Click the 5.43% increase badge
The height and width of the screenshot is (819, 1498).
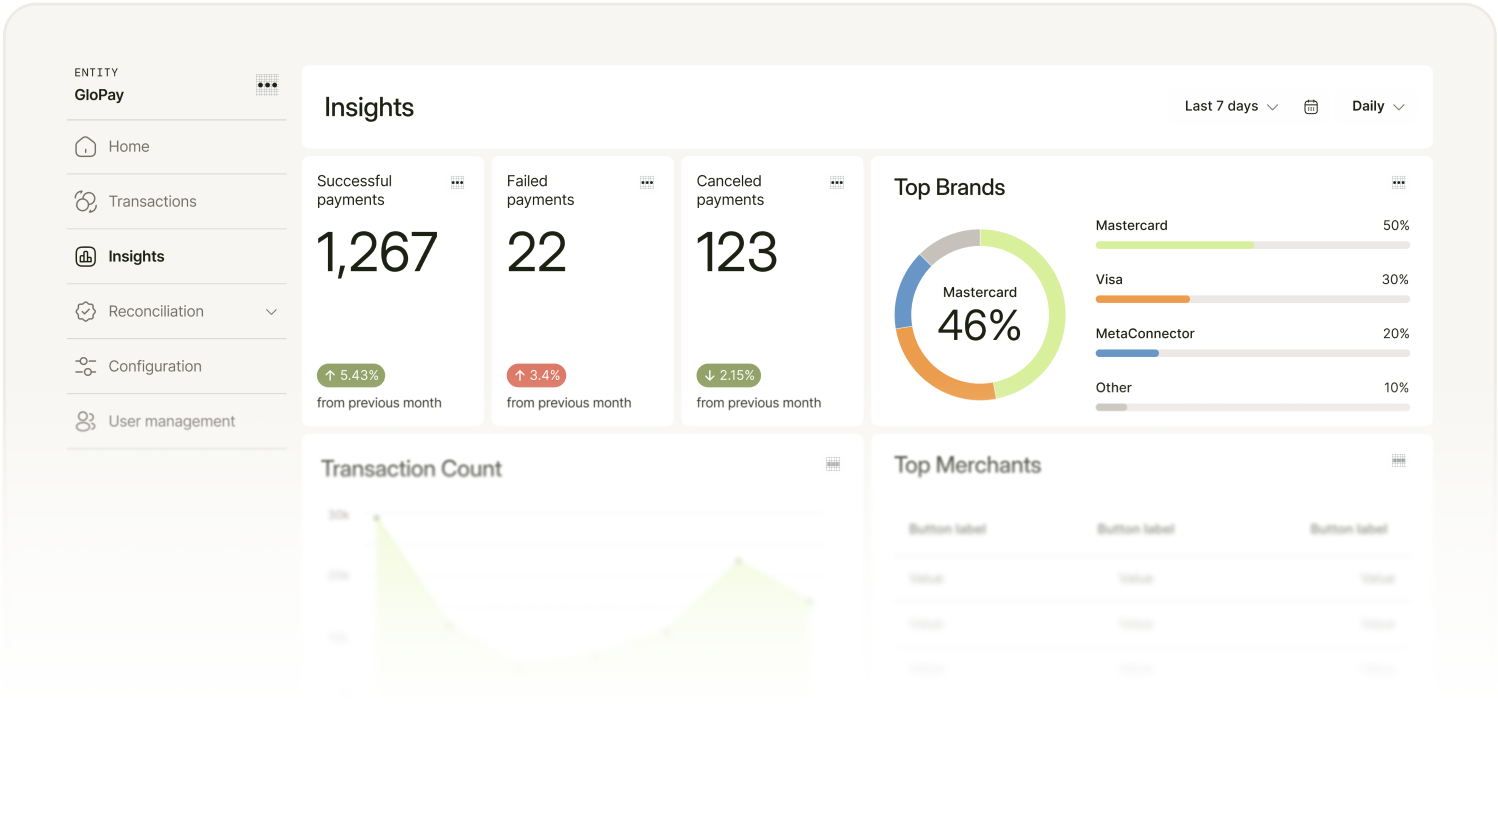(351, 375)
